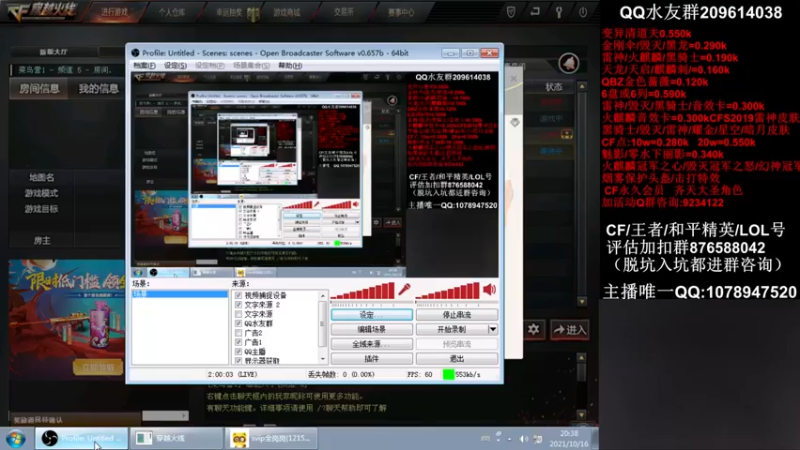
Task: Toggle 显示器获取 source checkbox
Action: [238, 360]
